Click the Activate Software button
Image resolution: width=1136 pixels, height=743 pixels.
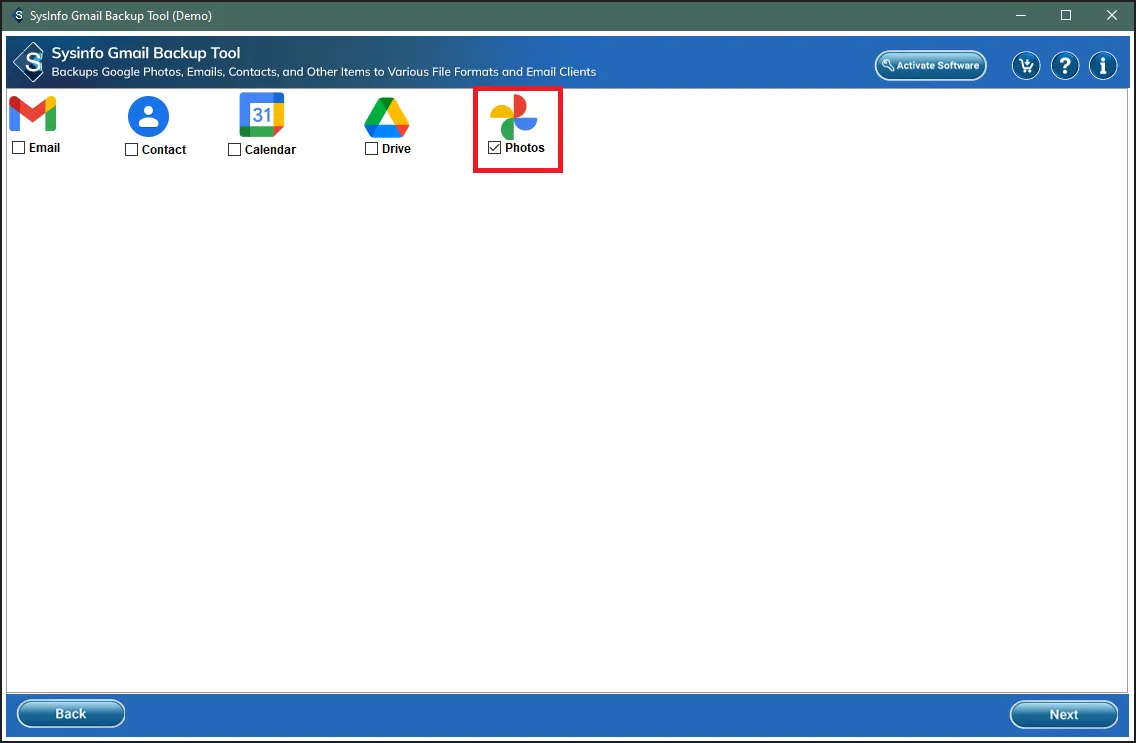[x=931, y=65]
